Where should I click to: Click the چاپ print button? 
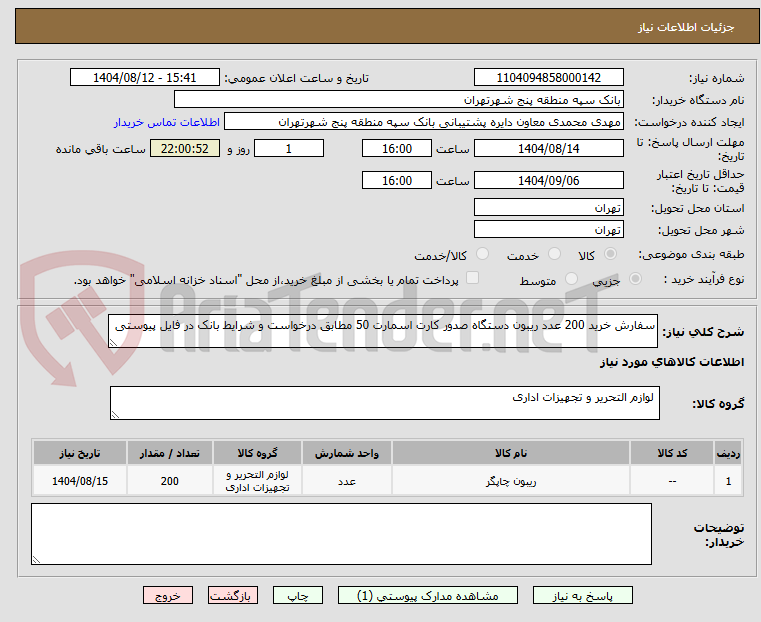click(298, 595)
